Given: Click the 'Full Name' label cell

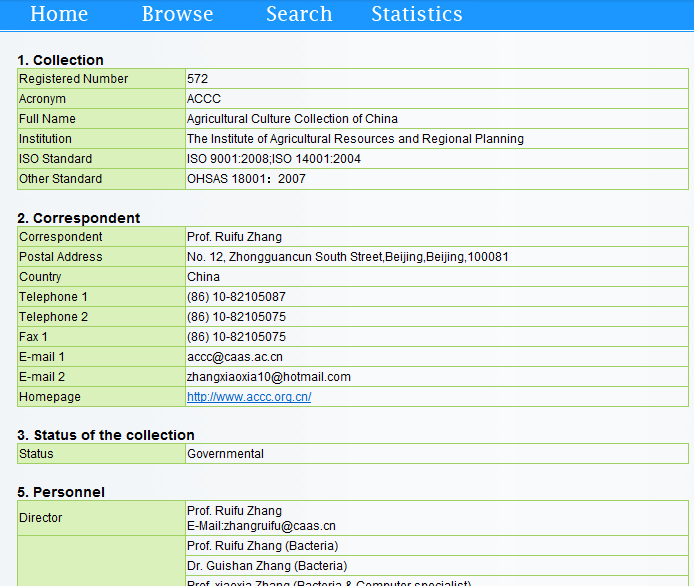Looking at the screenshot, I should (101, 119).
